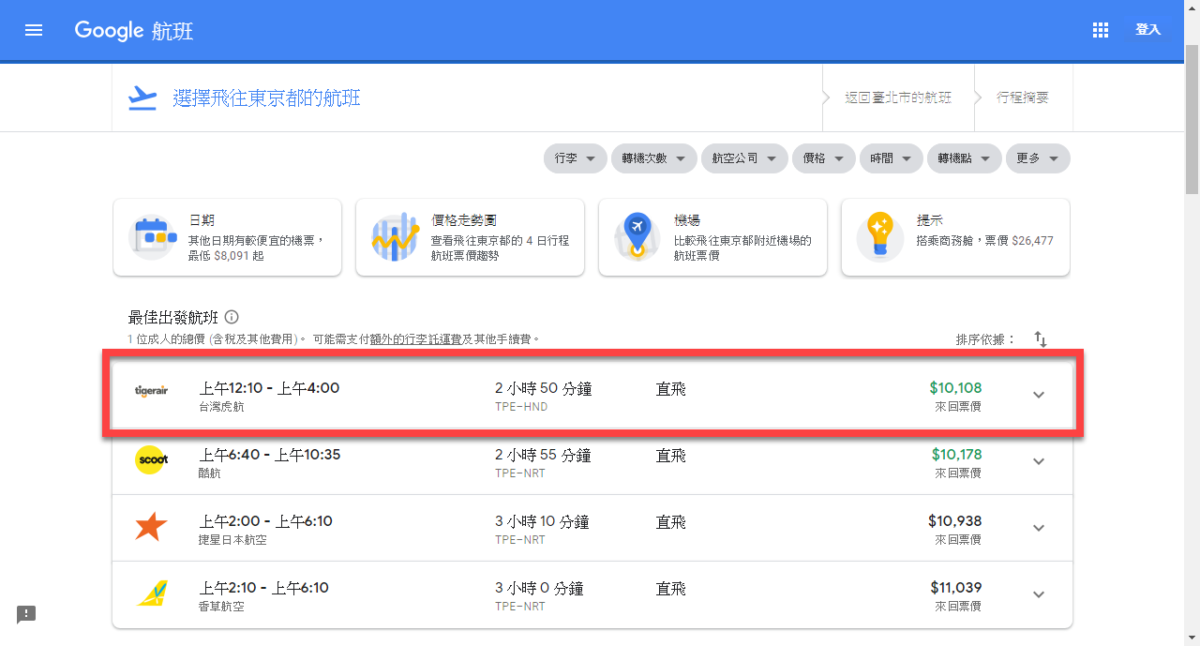Click the 2 小時 55 分鐘 duration

[x=543, y=455]
